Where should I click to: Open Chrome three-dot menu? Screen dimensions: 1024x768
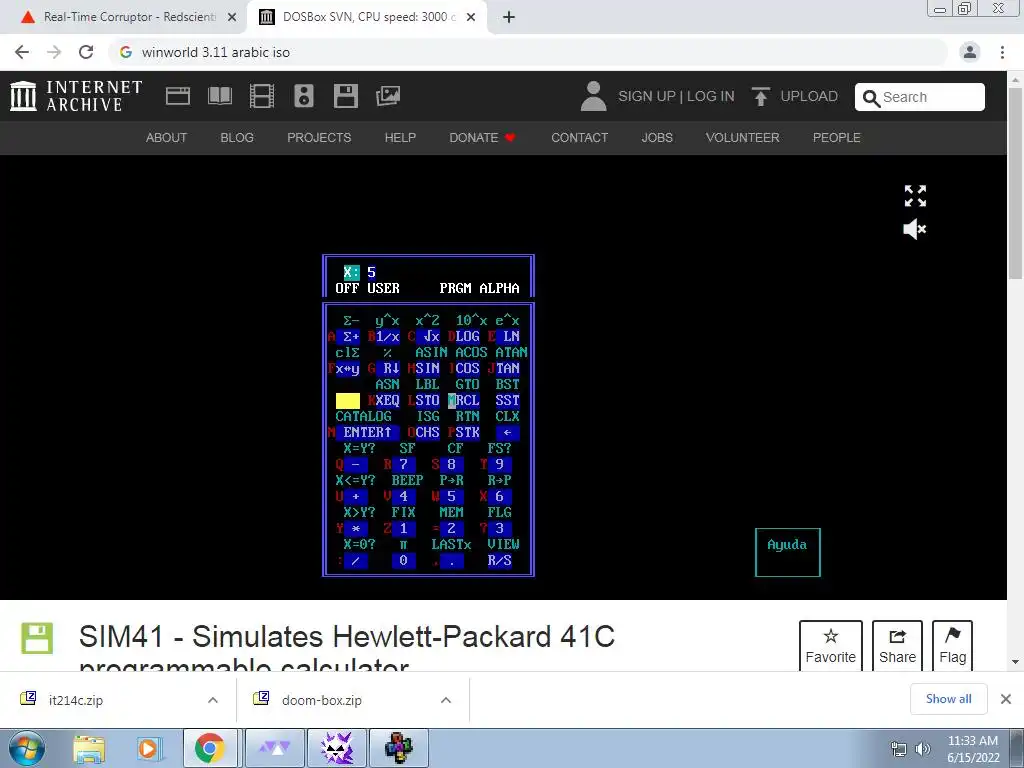point(1002,52)
